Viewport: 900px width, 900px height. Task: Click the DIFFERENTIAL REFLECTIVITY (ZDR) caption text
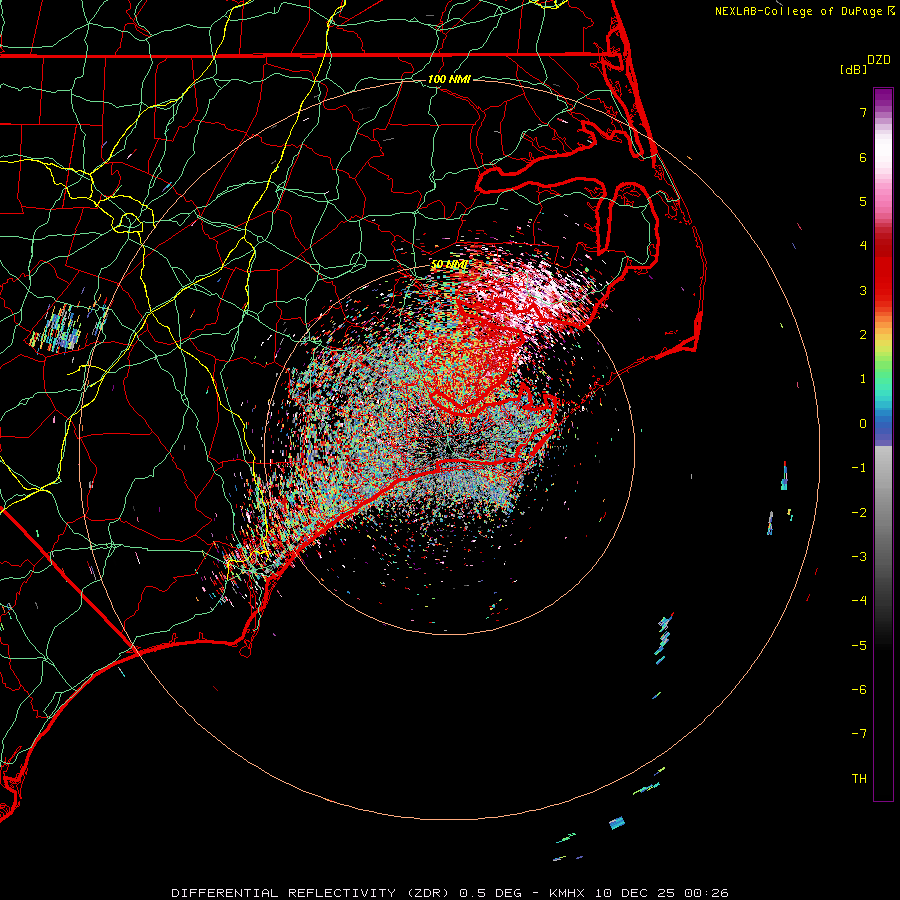313,893
